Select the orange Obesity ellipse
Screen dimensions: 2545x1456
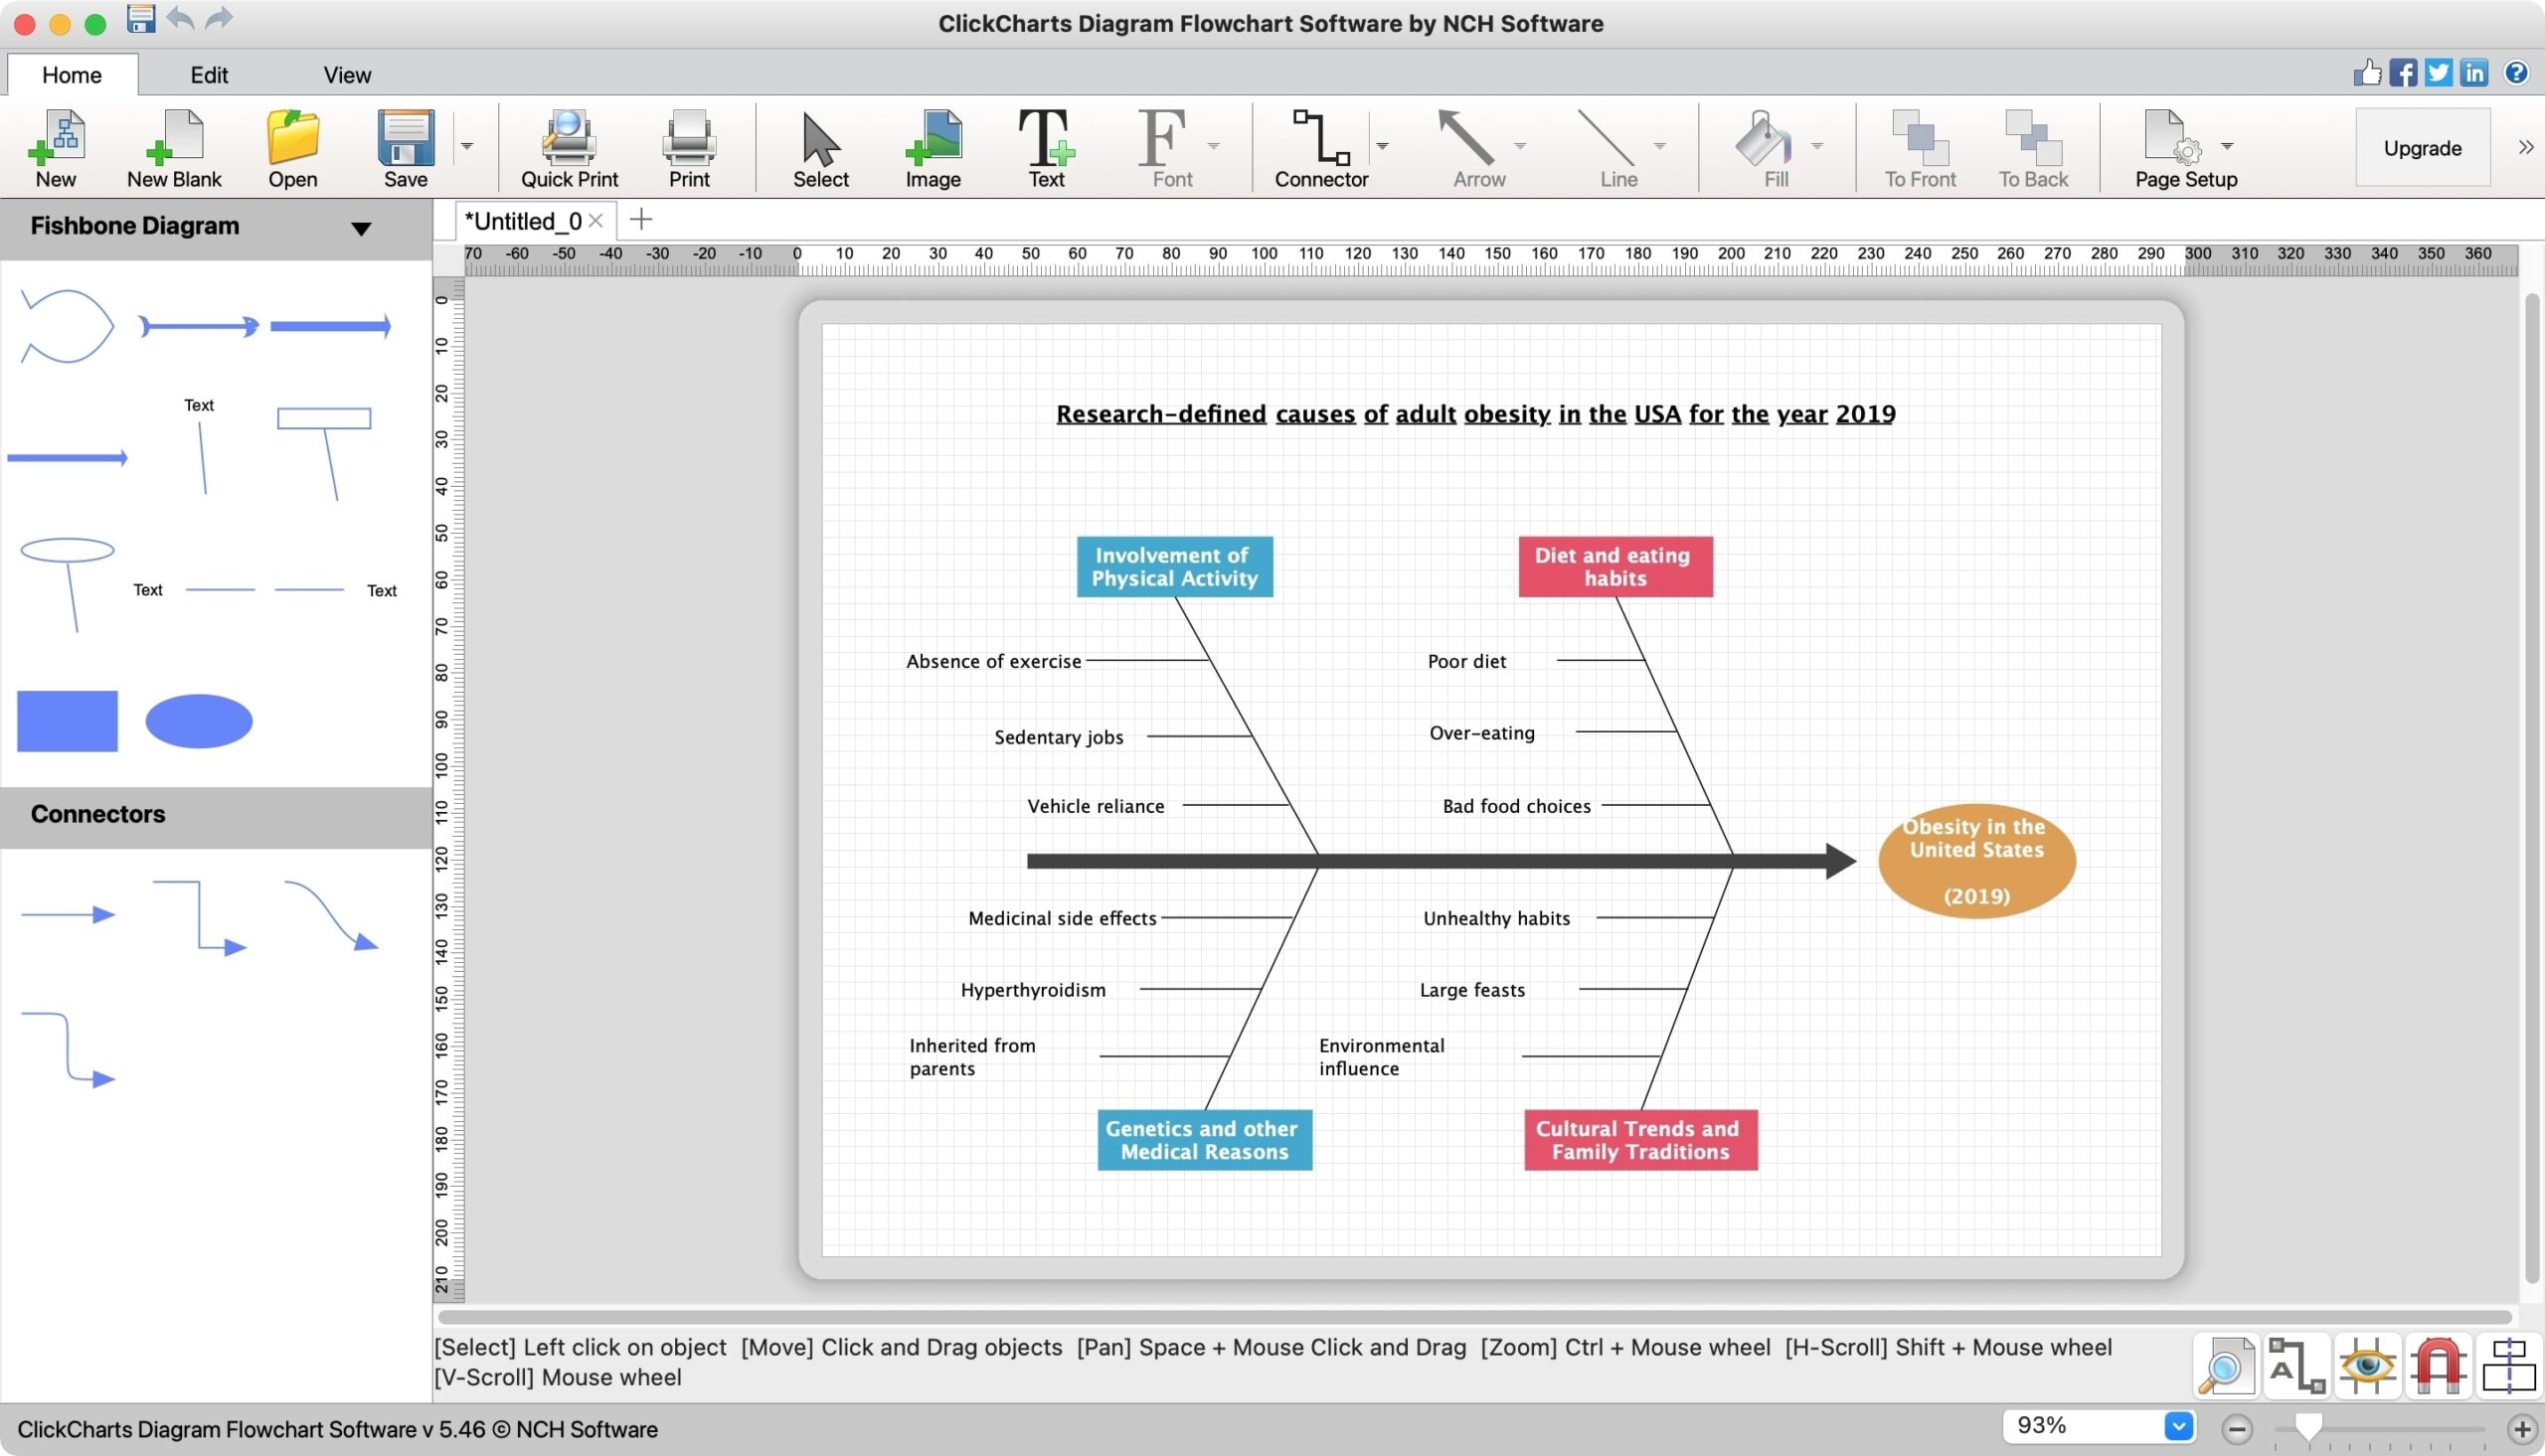point(1977,861)
